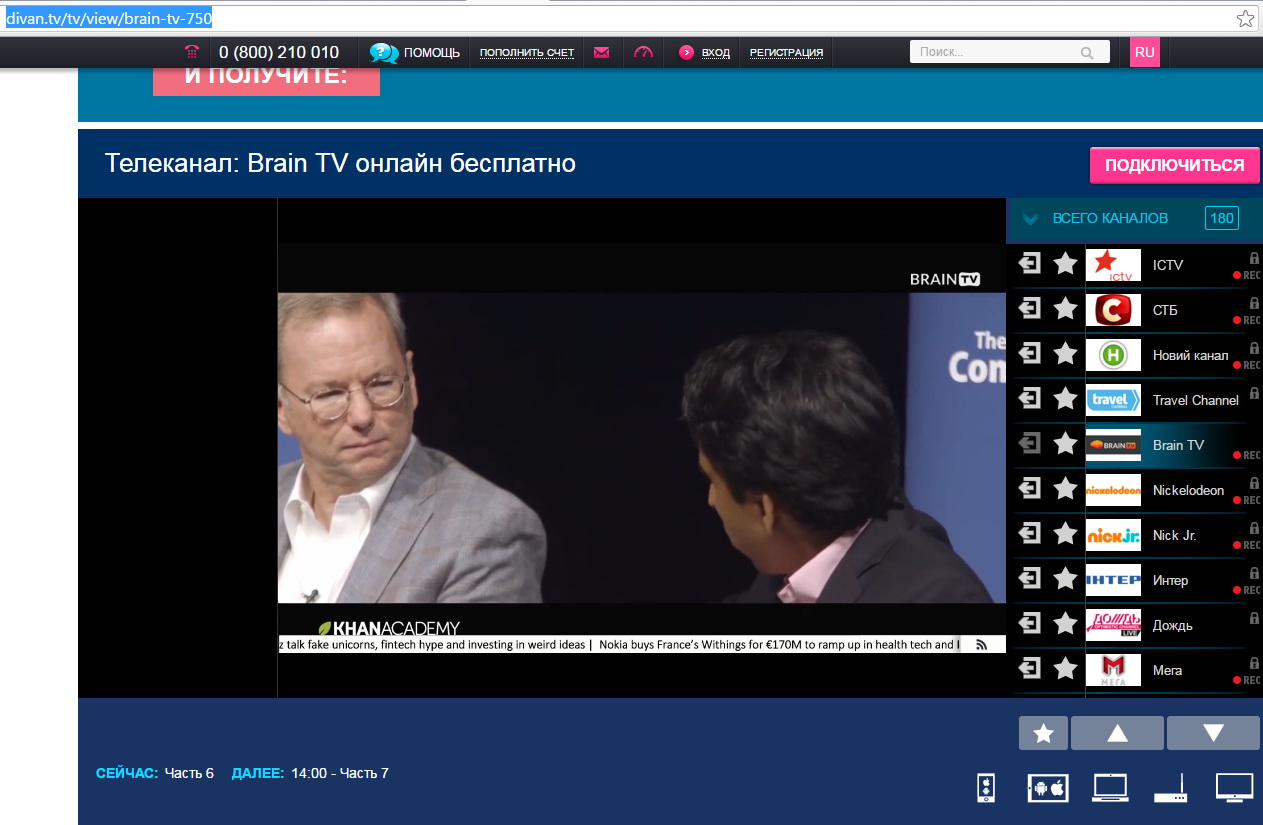This screenshot has height=825, width=1263.
Task: Click the laptop device icon
Action: pyautogui.click(x=1110, y=788)
